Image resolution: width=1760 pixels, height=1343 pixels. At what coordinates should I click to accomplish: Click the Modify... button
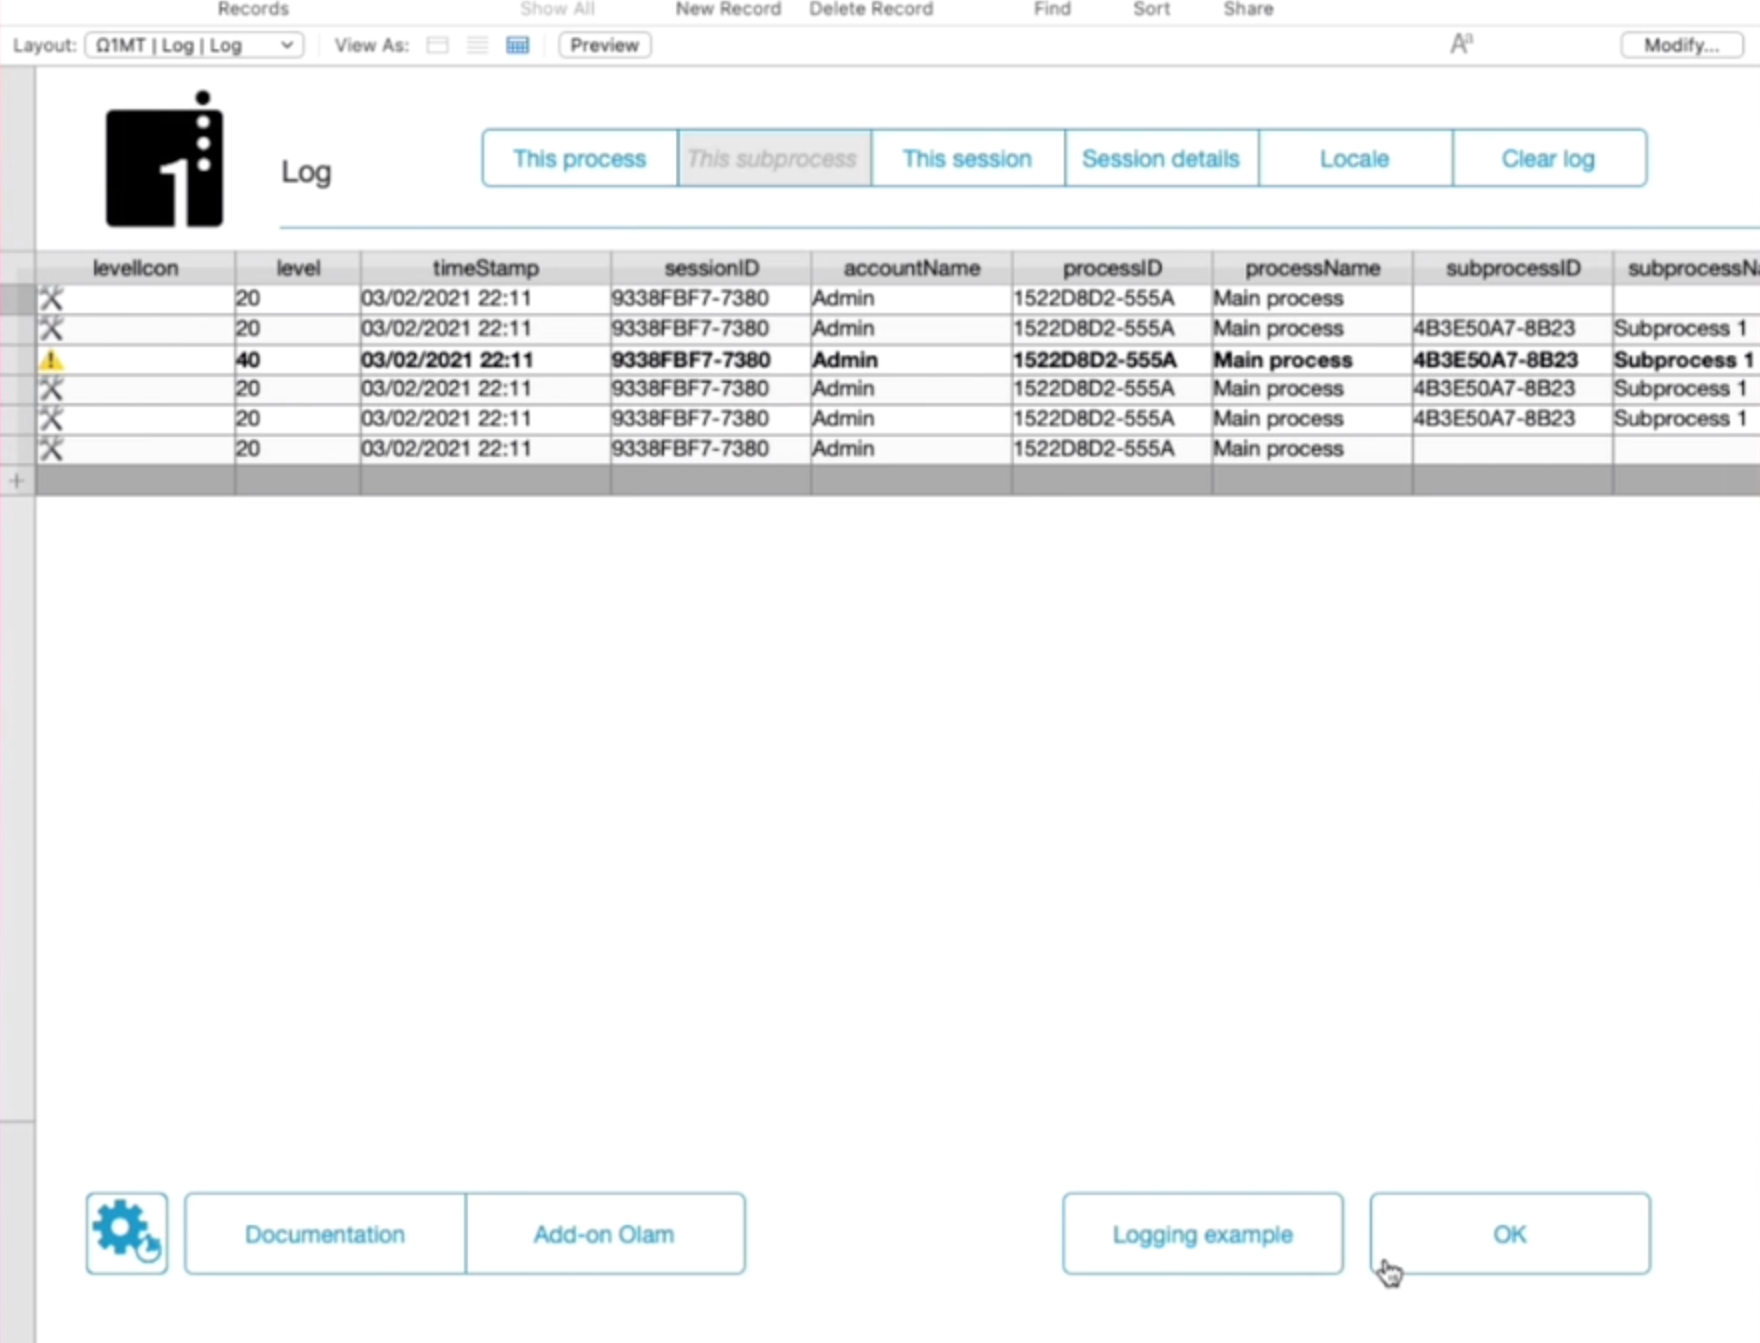coord(1682,45)
